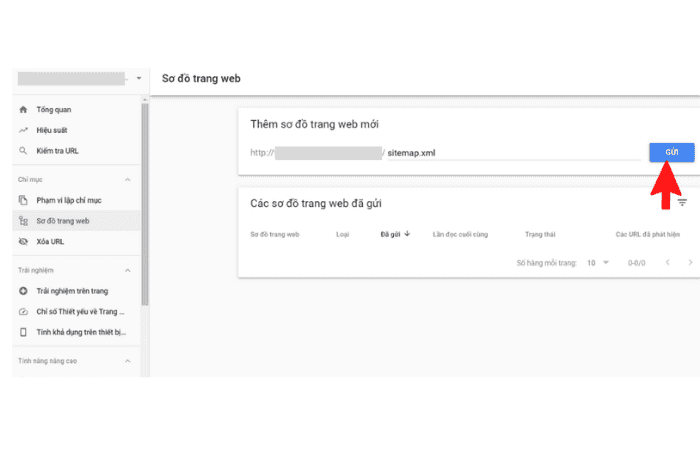Open Chỉ số Thiết yếu về Trang report
Viewport: 700px width, 450px height.
[76, 312]
